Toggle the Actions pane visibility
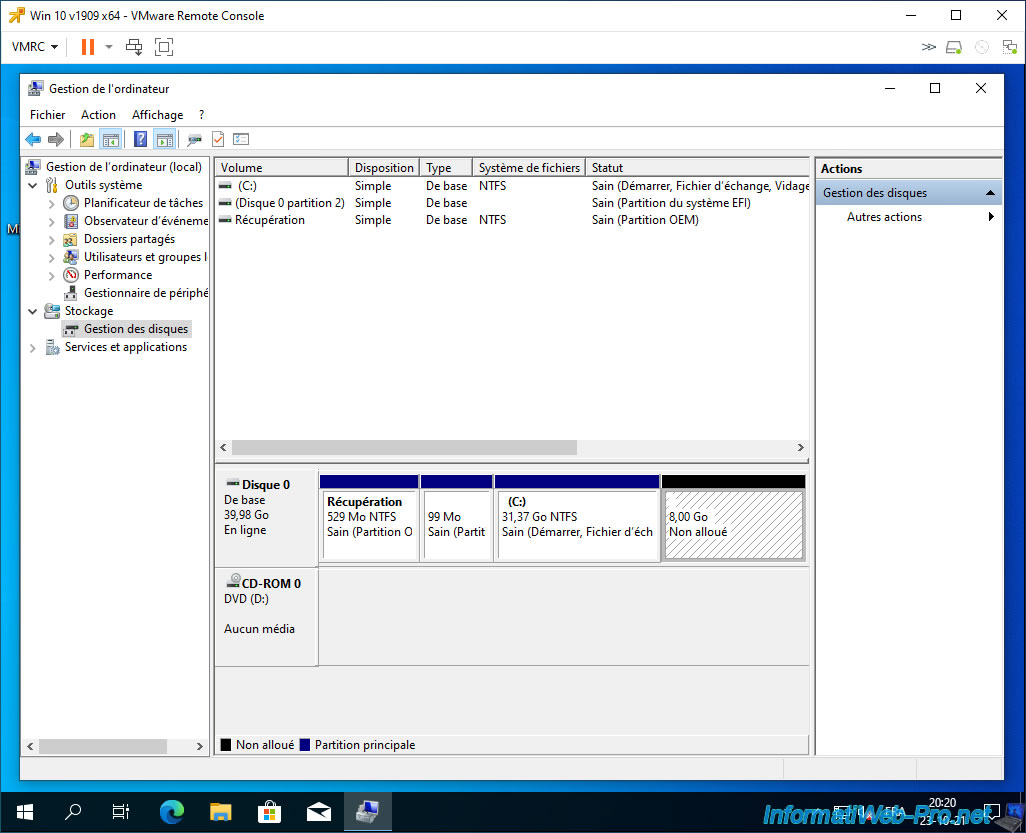The width and height of the screenshot is (1026, 833). (164, 140)
